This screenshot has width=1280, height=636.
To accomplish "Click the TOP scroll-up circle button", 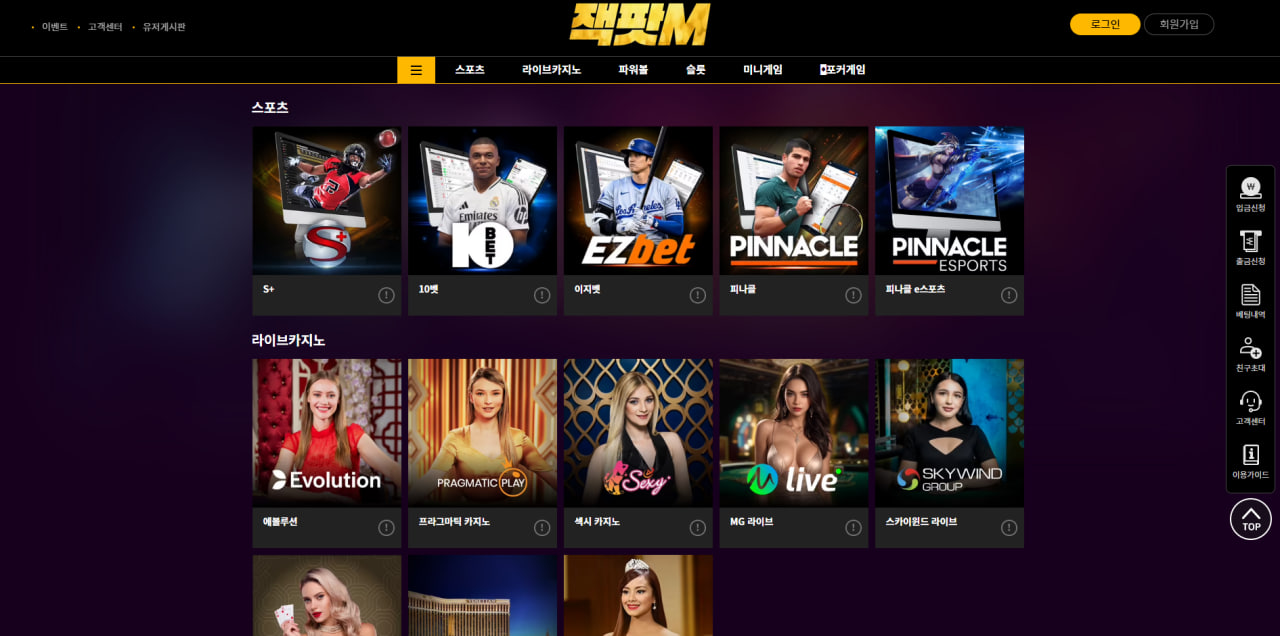I will pos(1251,519).
